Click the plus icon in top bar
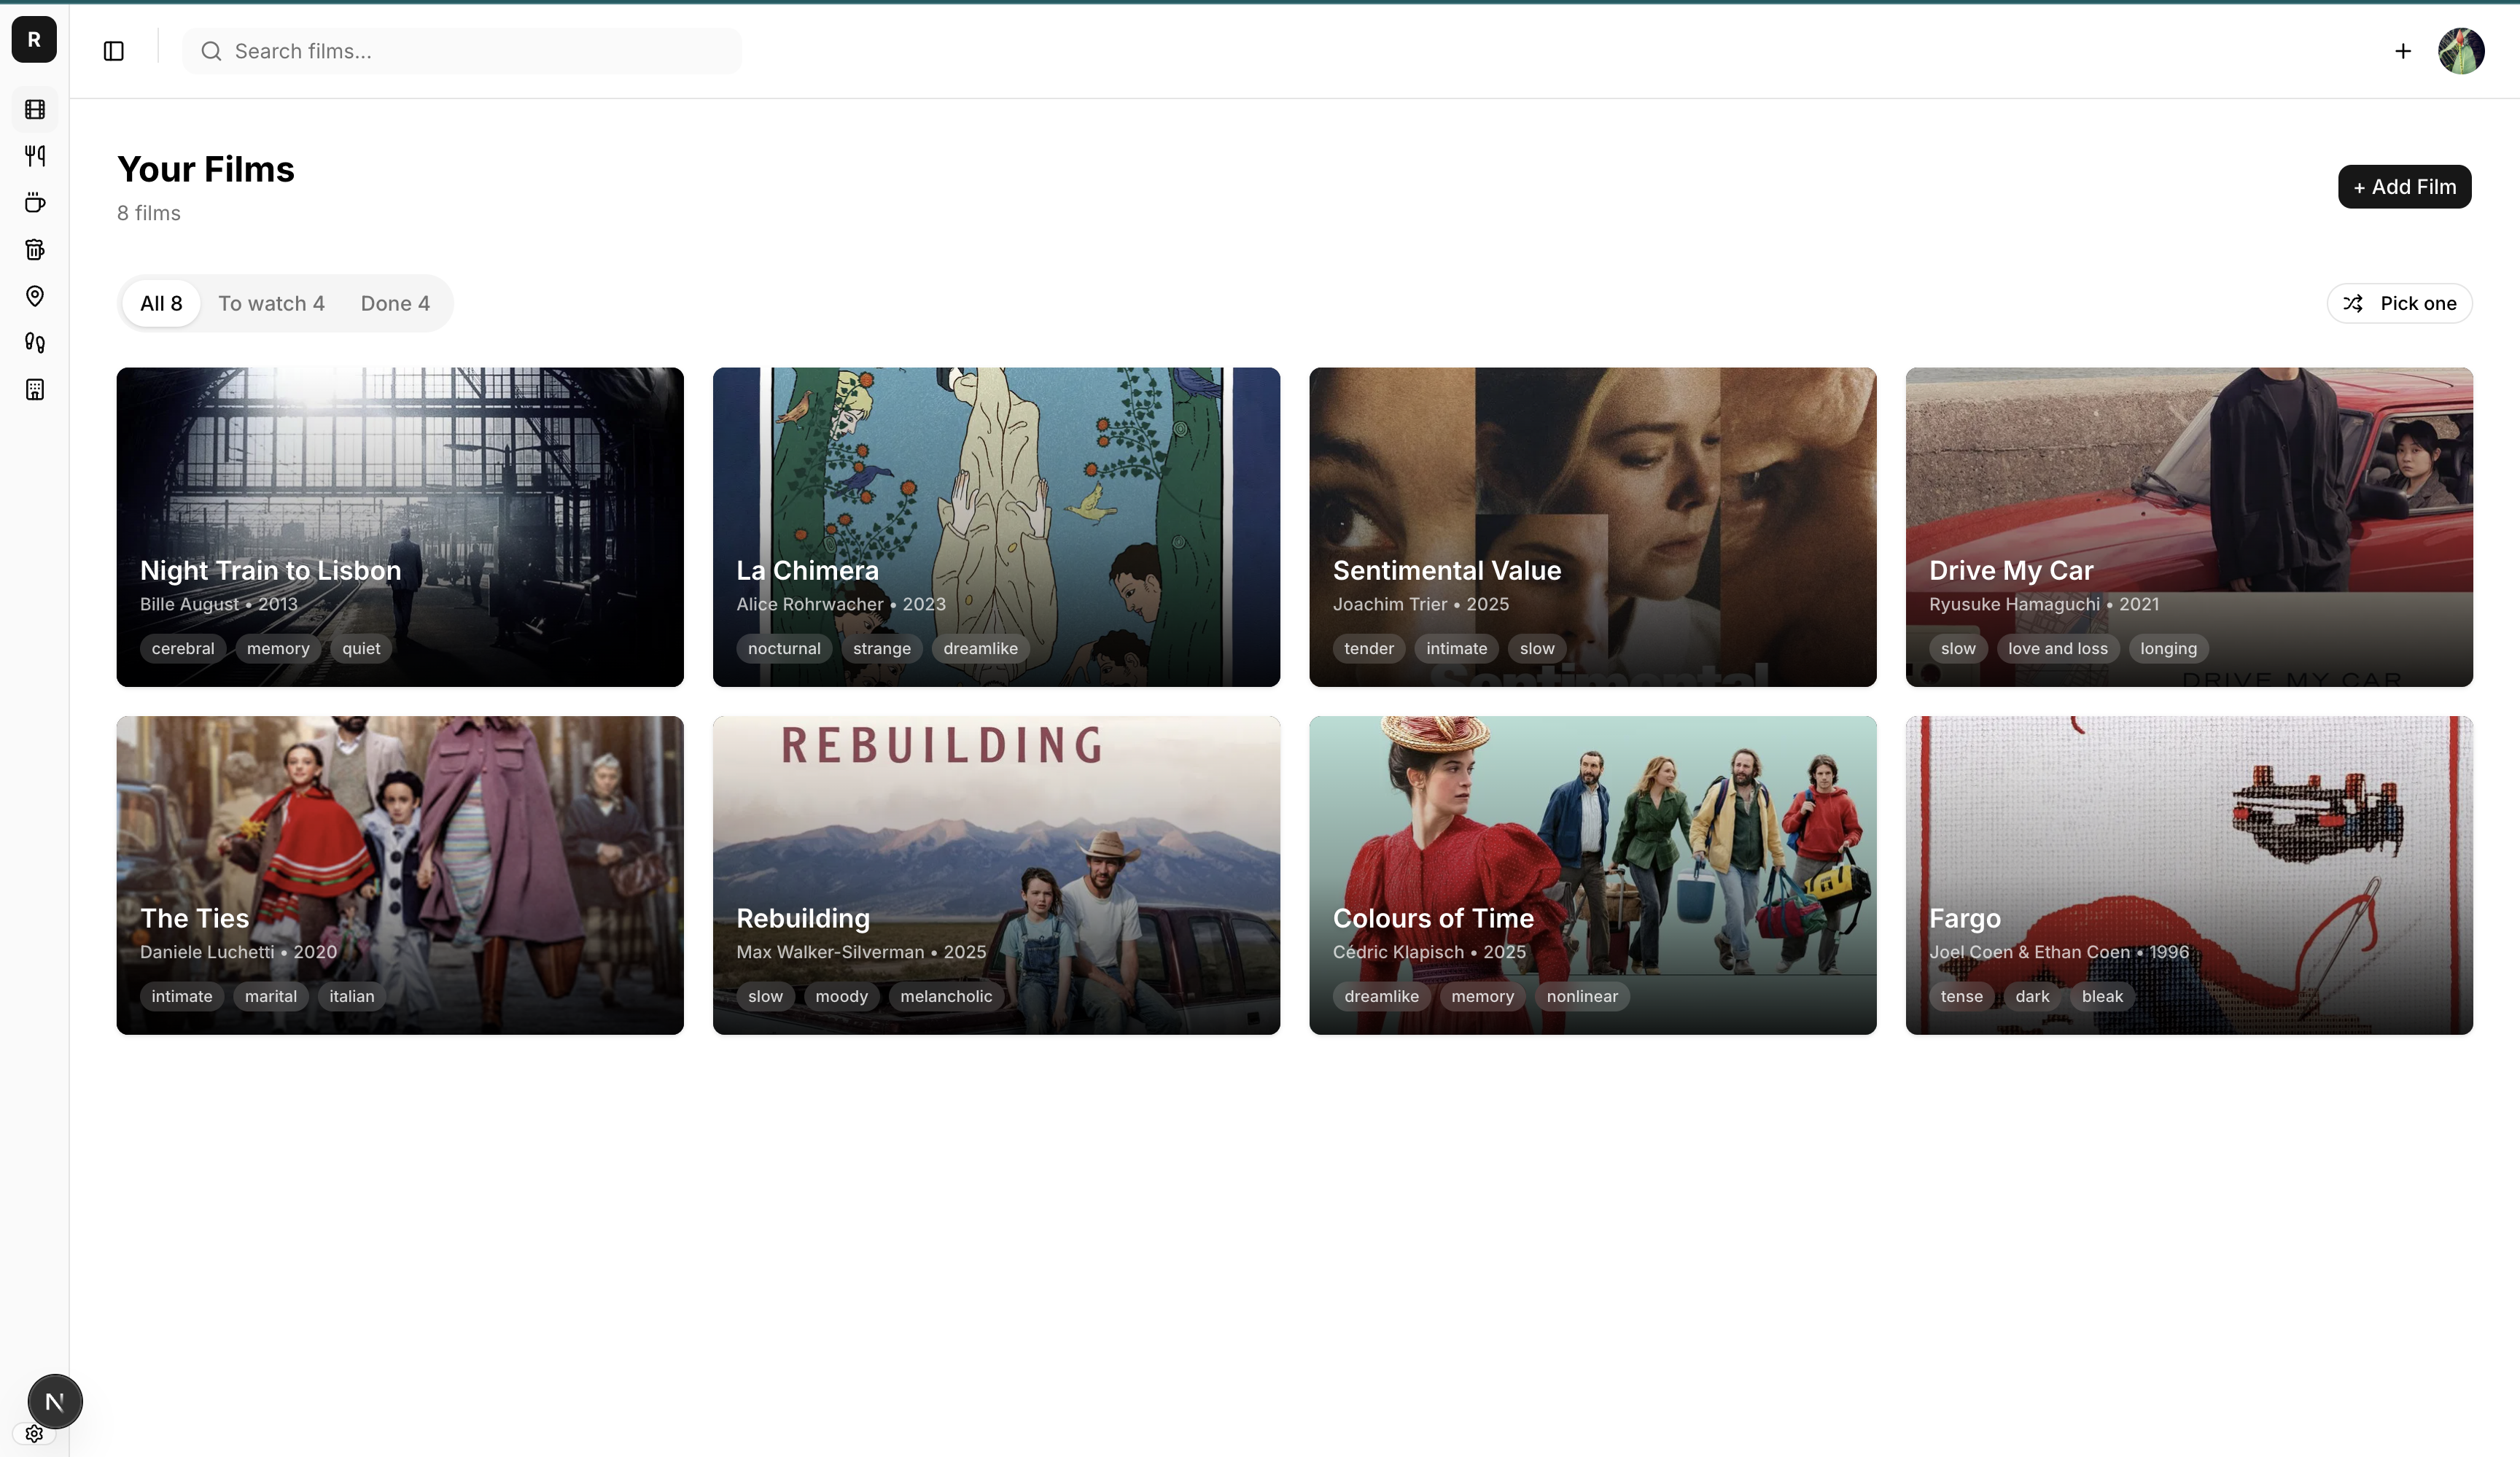Image resolution: width=2520 pixels, height=1457 pixels. pos(2403,51)
